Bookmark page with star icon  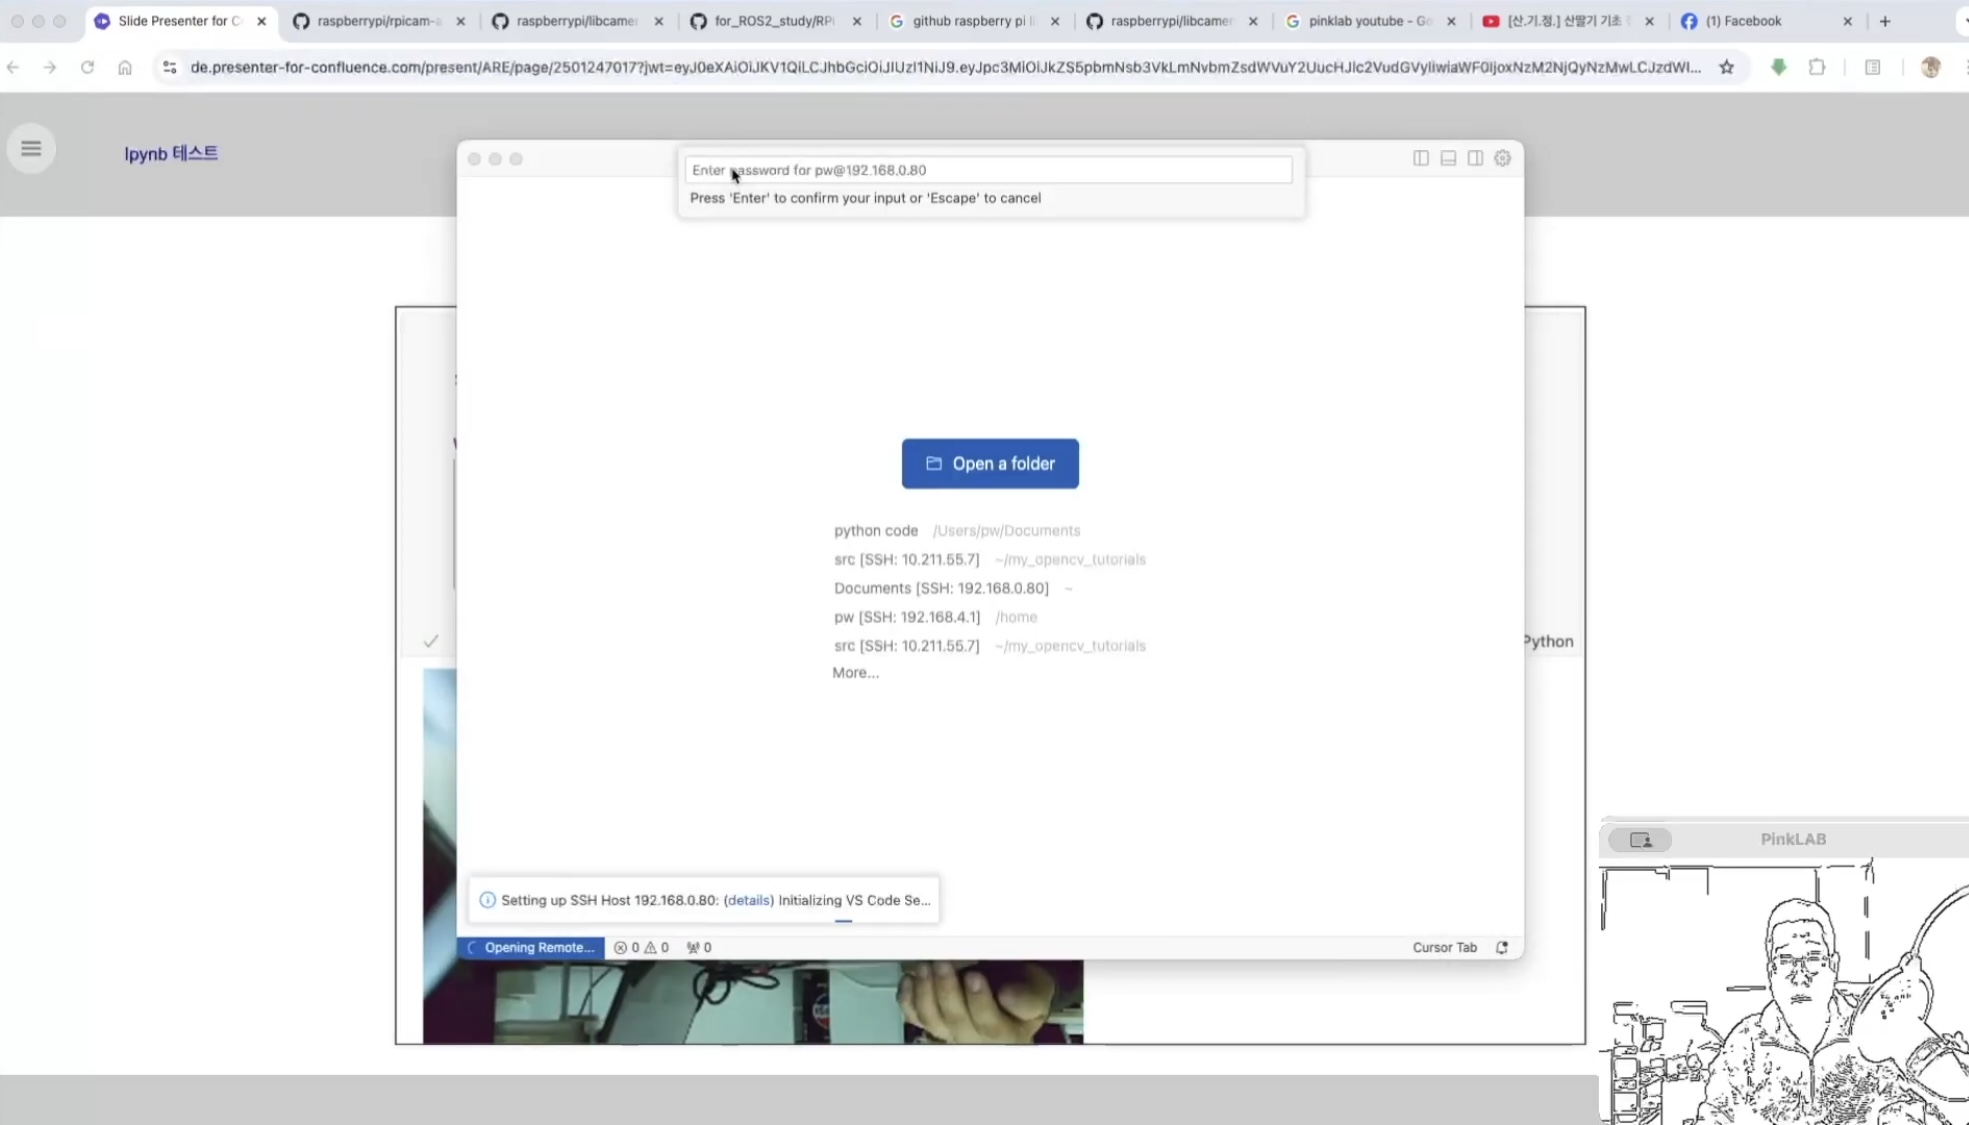tap(1726, 67)
